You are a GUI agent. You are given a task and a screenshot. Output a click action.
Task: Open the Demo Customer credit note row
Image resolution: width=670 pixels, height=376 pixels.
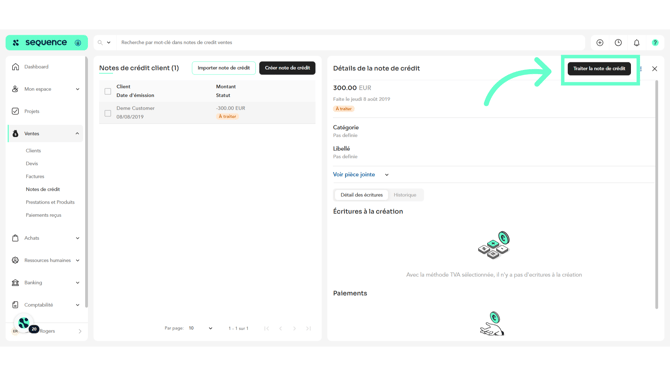point(207,113)
